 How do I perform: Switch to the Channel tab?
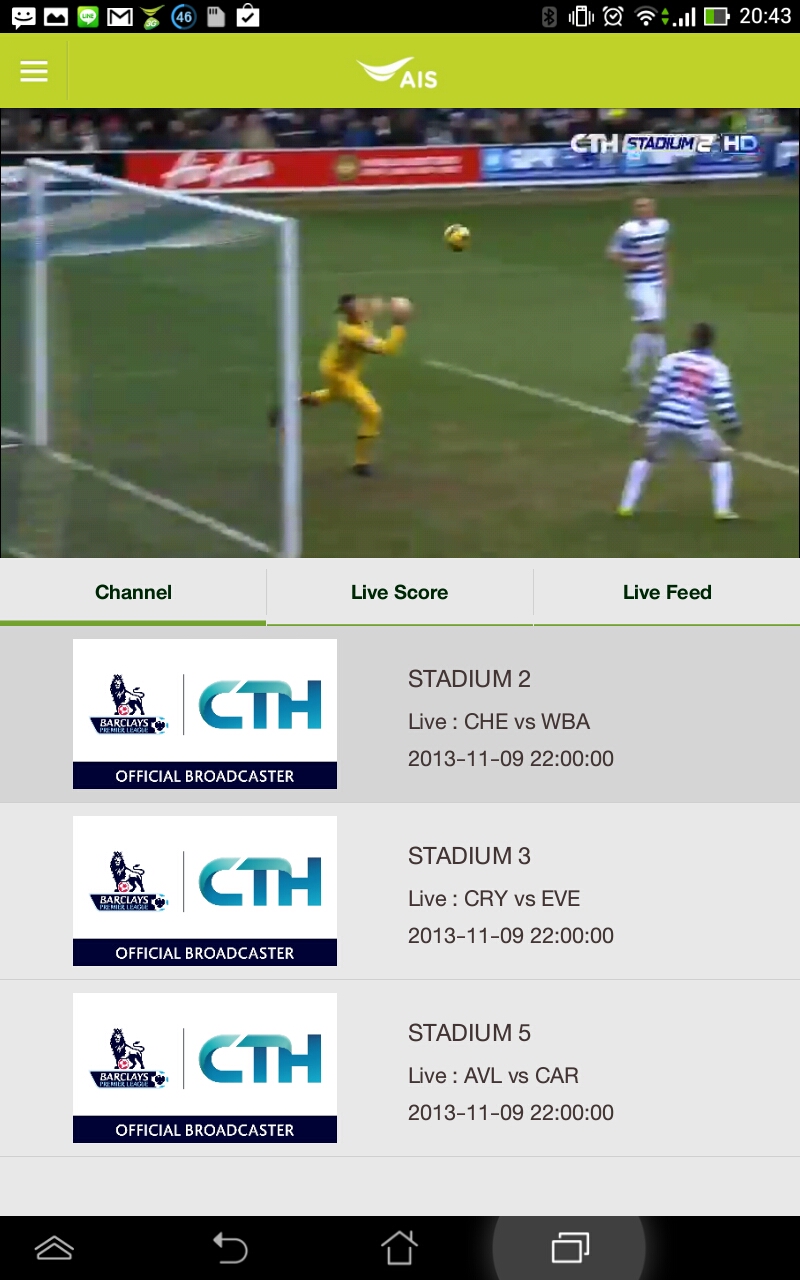(133, 592)
